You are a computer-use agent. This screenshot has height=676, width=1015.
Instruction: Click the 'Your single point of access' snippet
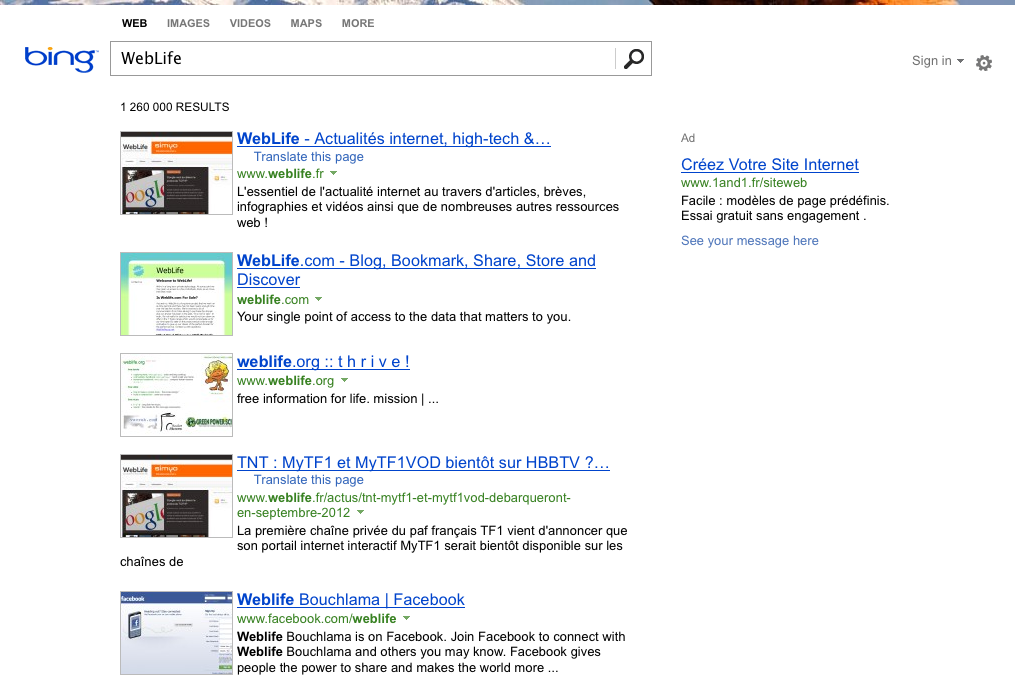(x=404, y=317)
